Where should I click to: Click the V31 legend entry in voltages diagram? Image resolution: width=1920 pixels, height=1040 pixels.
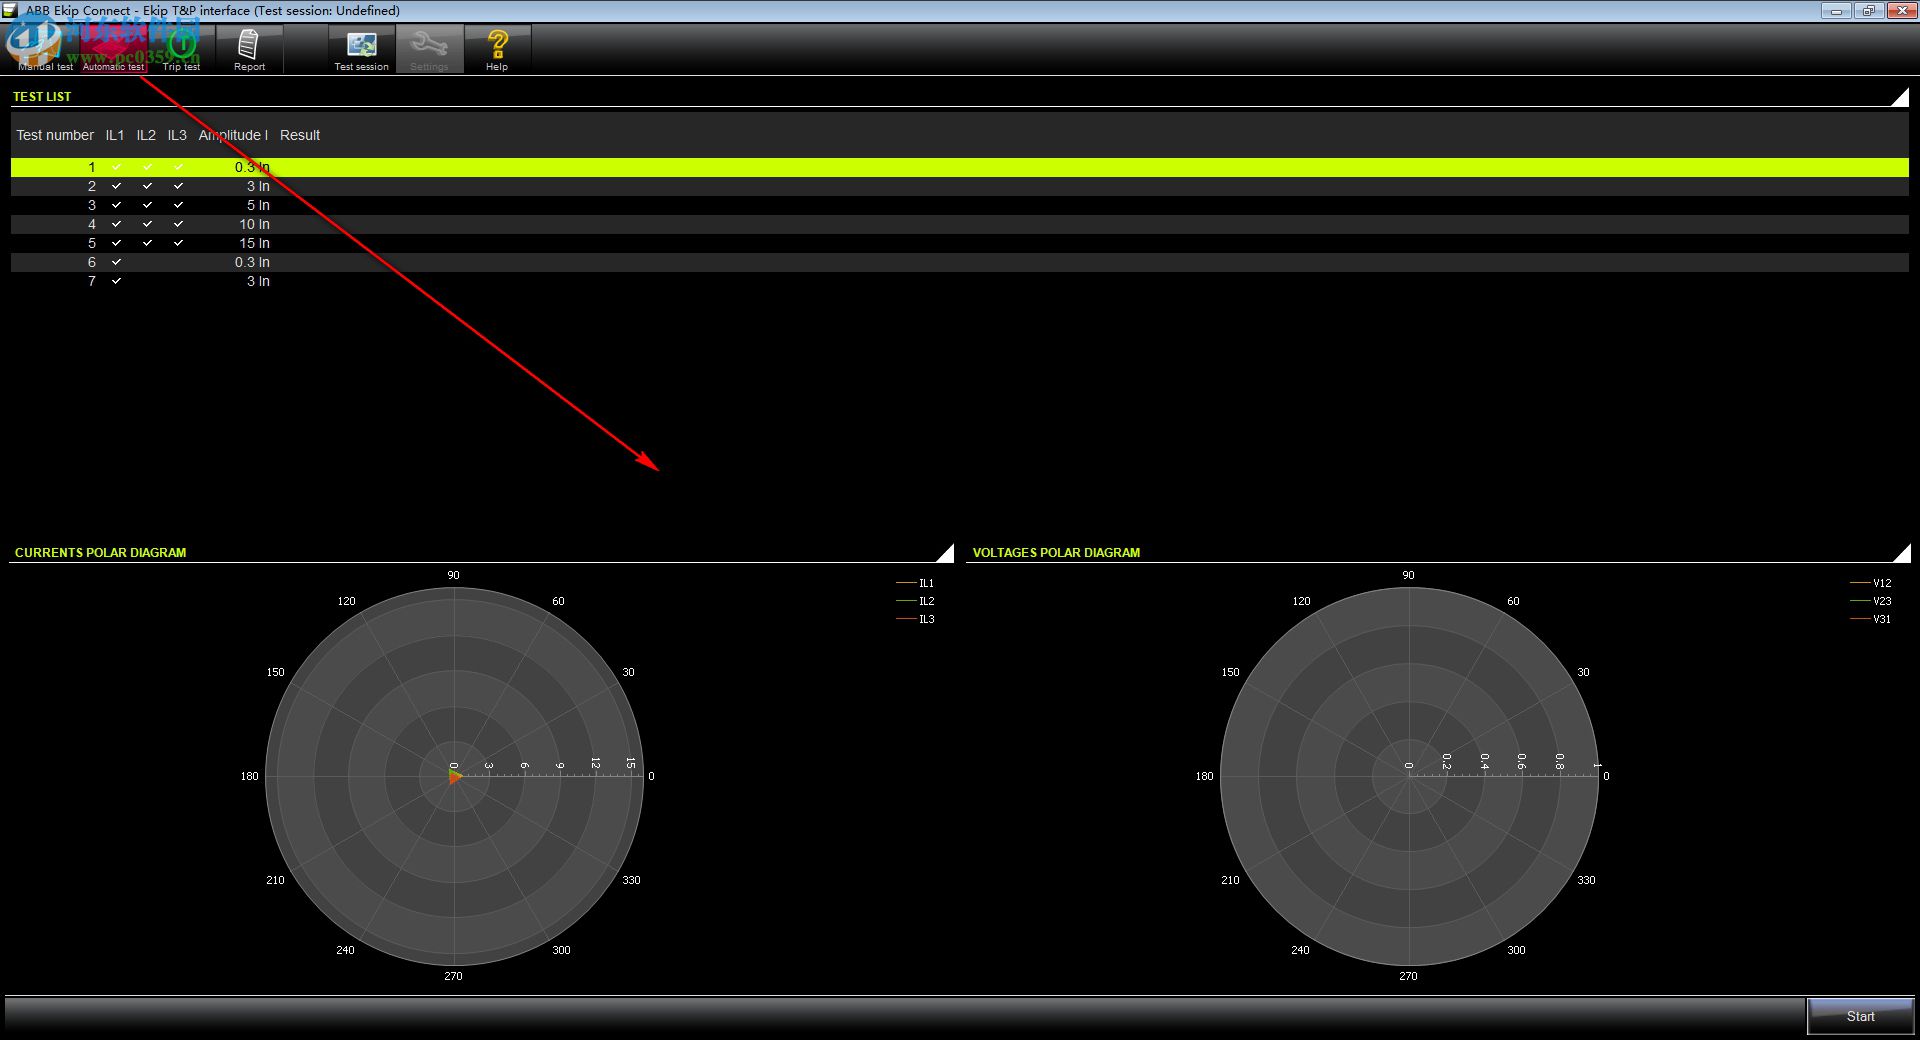(1871, 619)
